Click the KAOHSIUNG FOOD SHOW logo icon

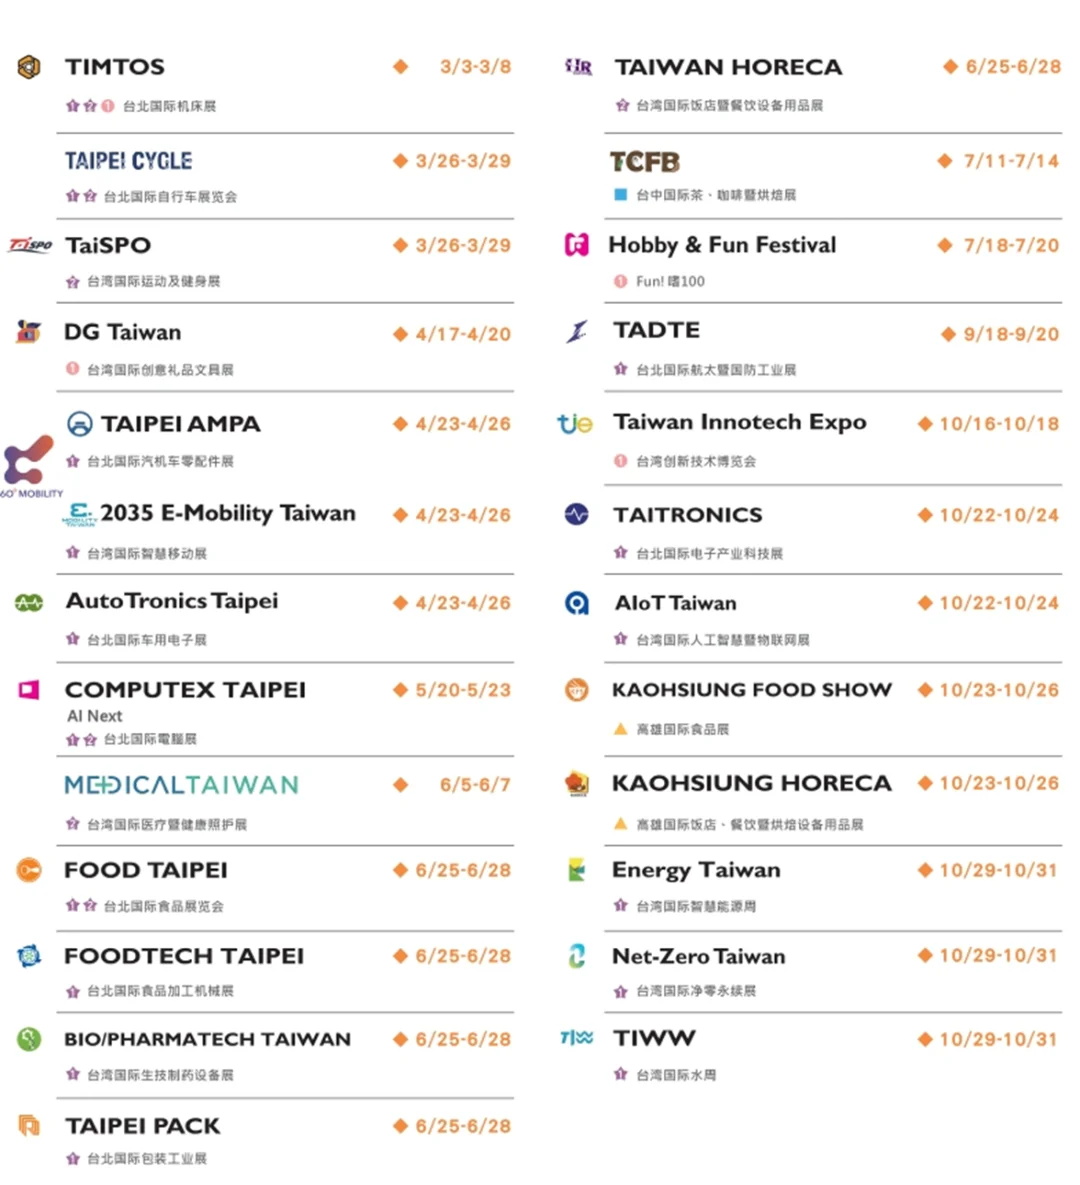tap(577, 689)
